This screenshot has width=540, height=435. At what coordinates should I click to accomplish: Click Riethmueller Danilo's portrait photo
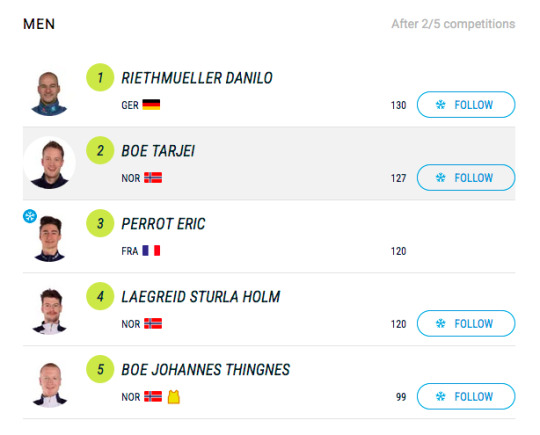(49, 93)
